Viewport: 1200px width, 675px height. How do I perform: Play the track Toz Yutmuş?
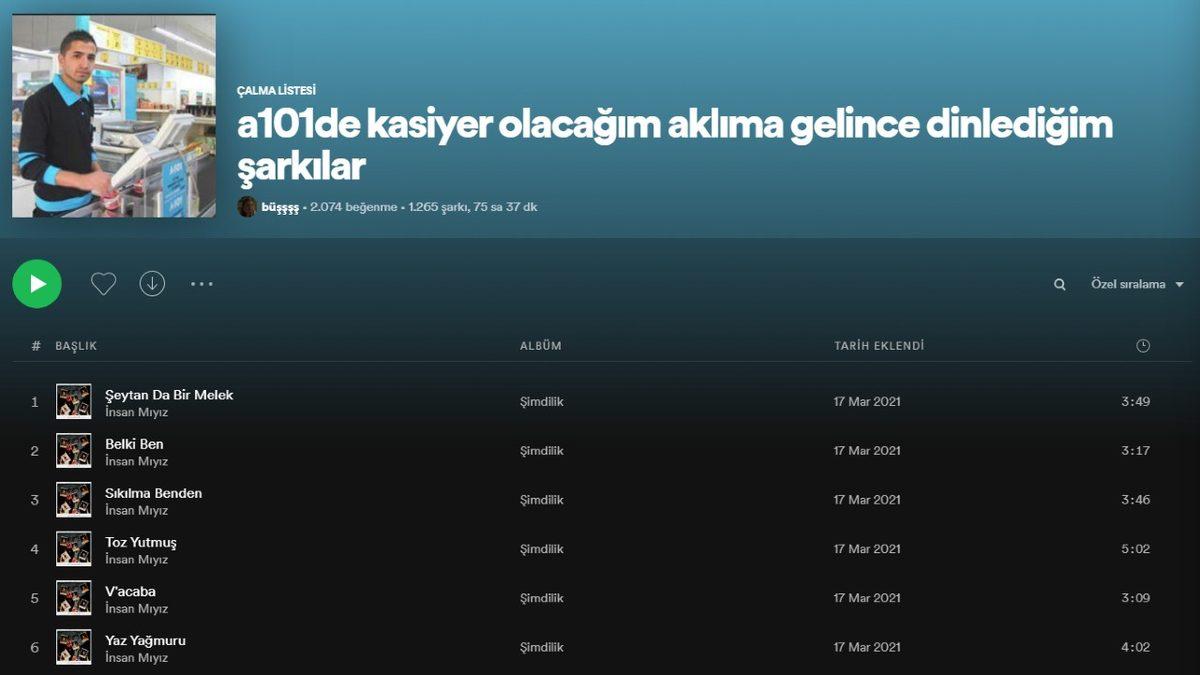pyautogui.click(x=139, y=542)
